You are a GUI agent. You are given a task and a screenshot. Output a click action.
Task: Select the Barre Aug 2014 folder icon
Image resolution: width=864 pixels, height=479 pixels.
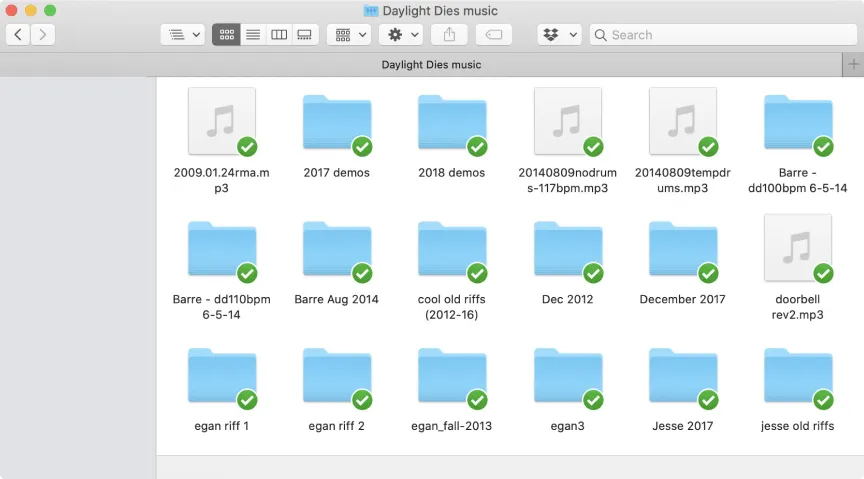click(337, 249)
